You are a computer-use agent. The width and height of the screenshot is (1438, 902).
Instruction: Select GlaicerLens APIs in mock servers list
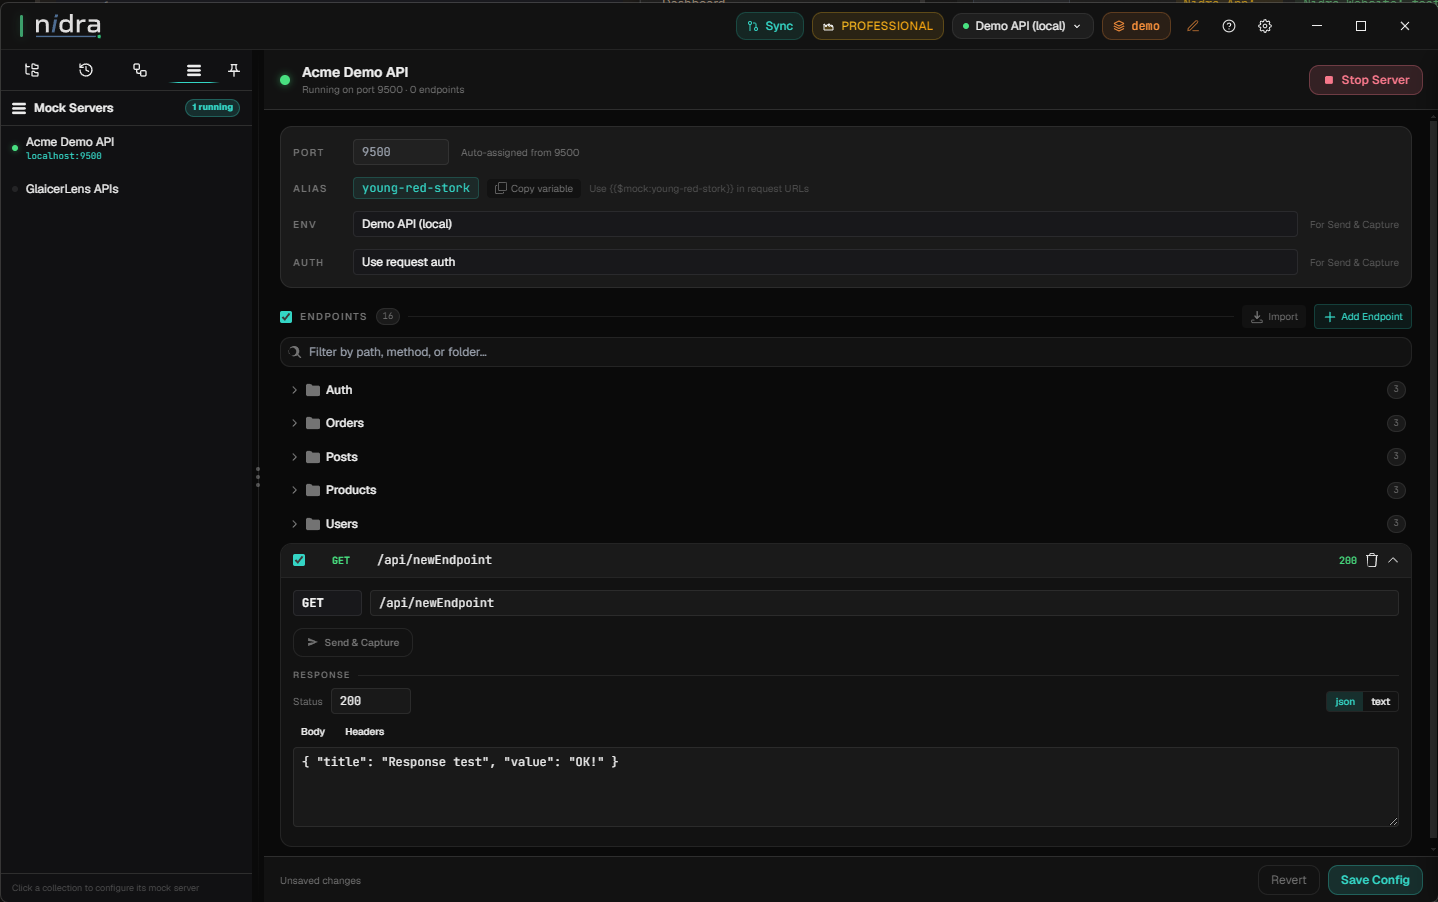(x=126, y=189)
